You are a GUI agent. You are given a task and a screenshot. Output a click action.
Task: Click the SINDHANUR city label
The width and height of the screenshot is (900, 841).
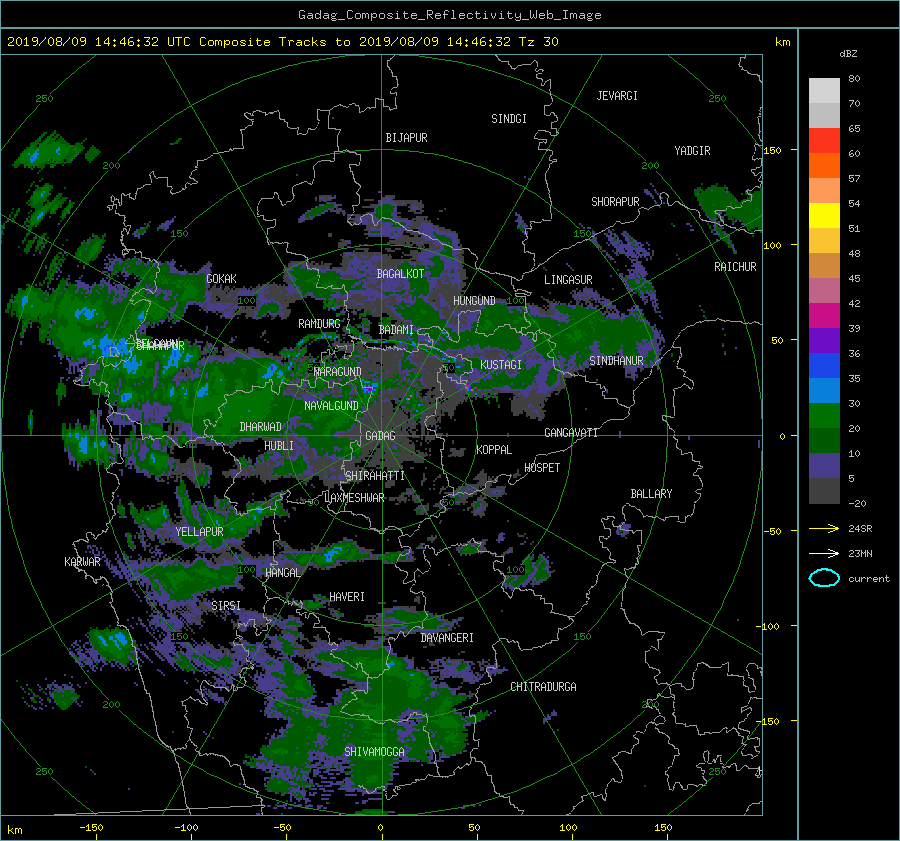pos(616,361)
